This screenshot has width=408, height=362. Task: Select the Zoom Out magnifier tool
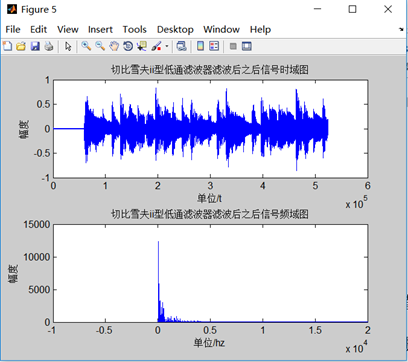(x=100, y=46)
